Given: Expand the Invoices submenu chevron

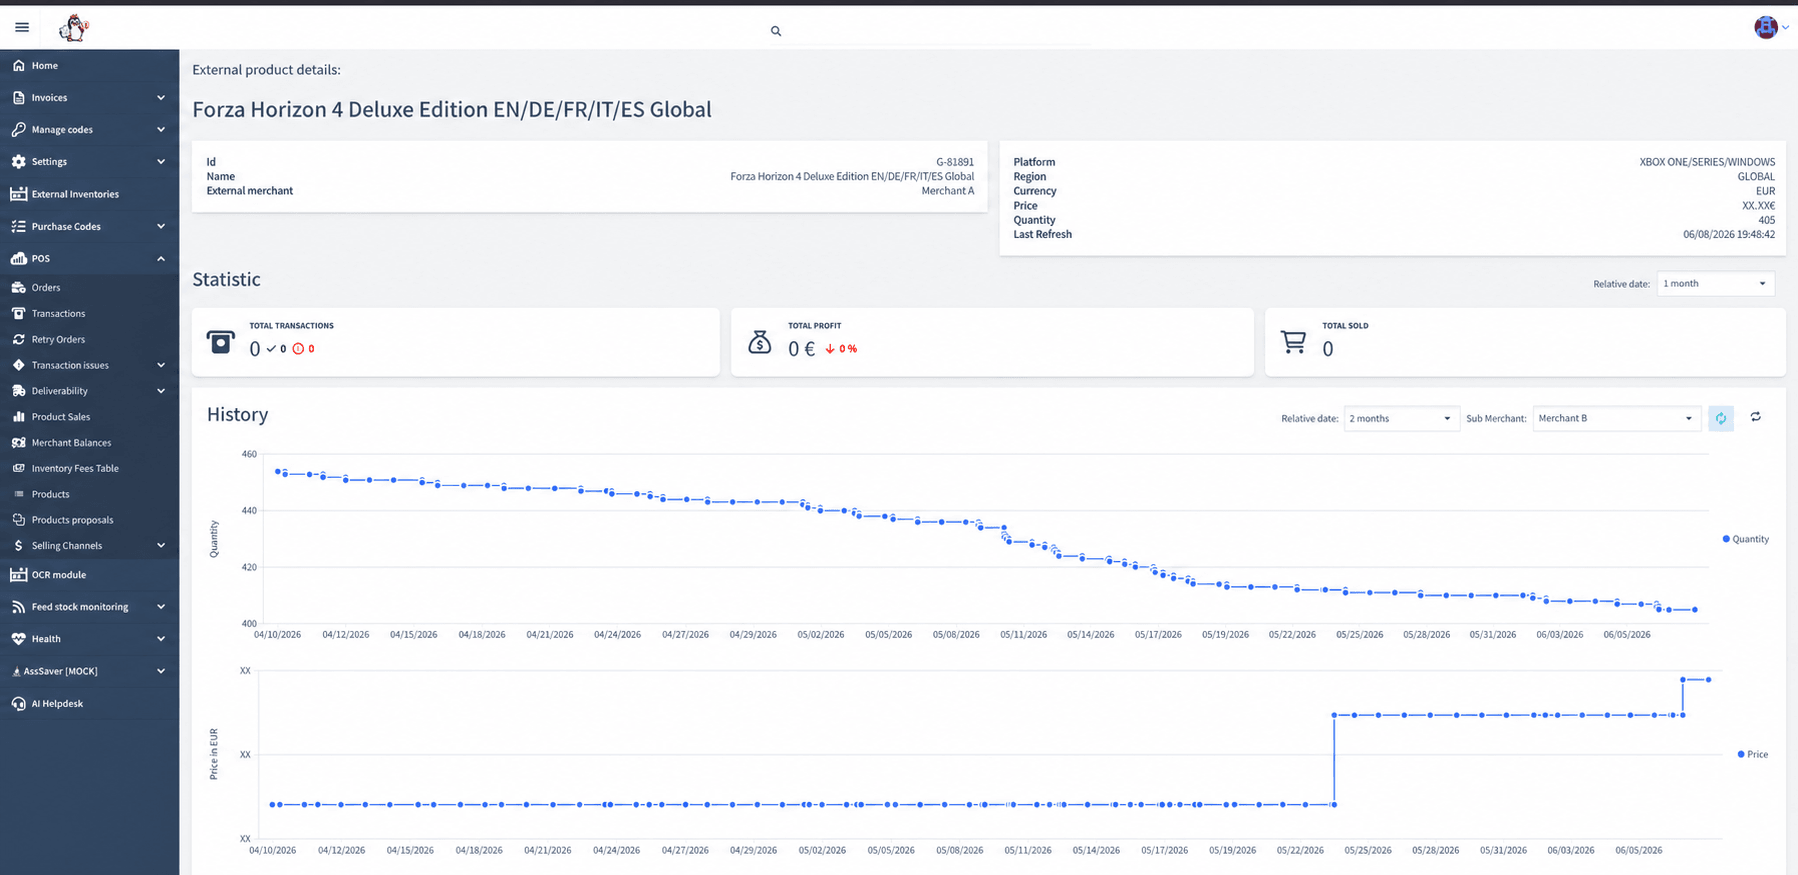Looking at the screenshot, I should pyautogui.click(x=161, y=97).
